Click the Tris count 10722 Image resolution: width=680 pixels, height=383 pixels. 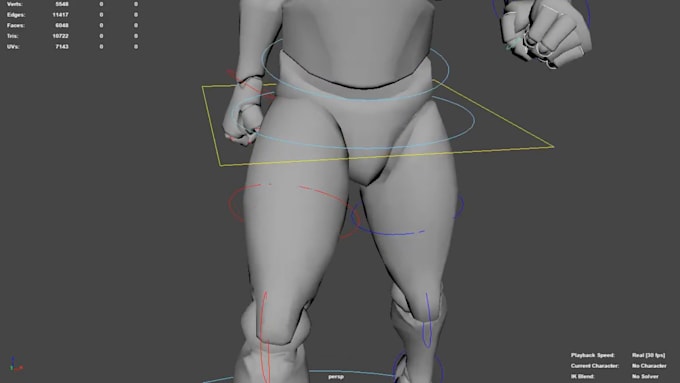[x=61, y=36]
